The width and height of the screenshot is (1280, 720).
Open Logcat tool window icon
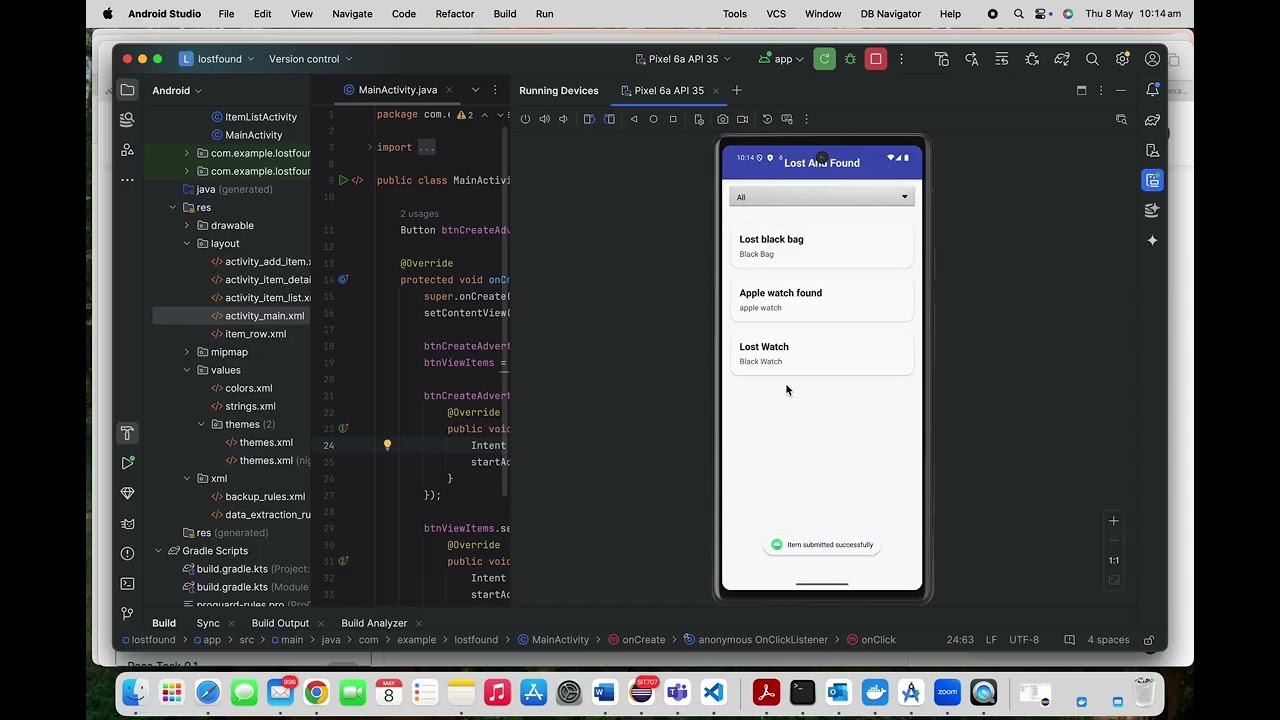[x=127, y=523]
